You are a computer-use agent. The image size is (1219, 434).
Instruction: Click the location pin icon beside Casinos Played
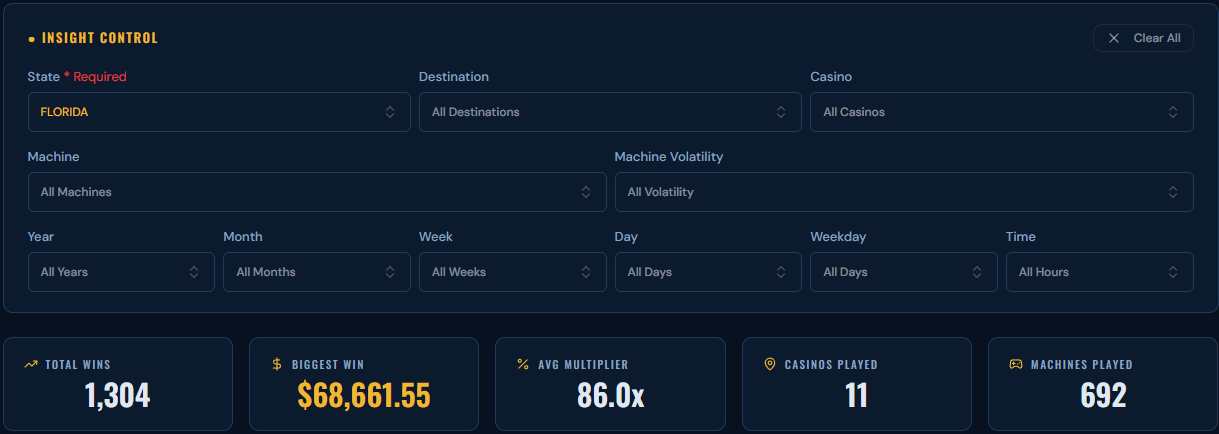tap(769, 365)
